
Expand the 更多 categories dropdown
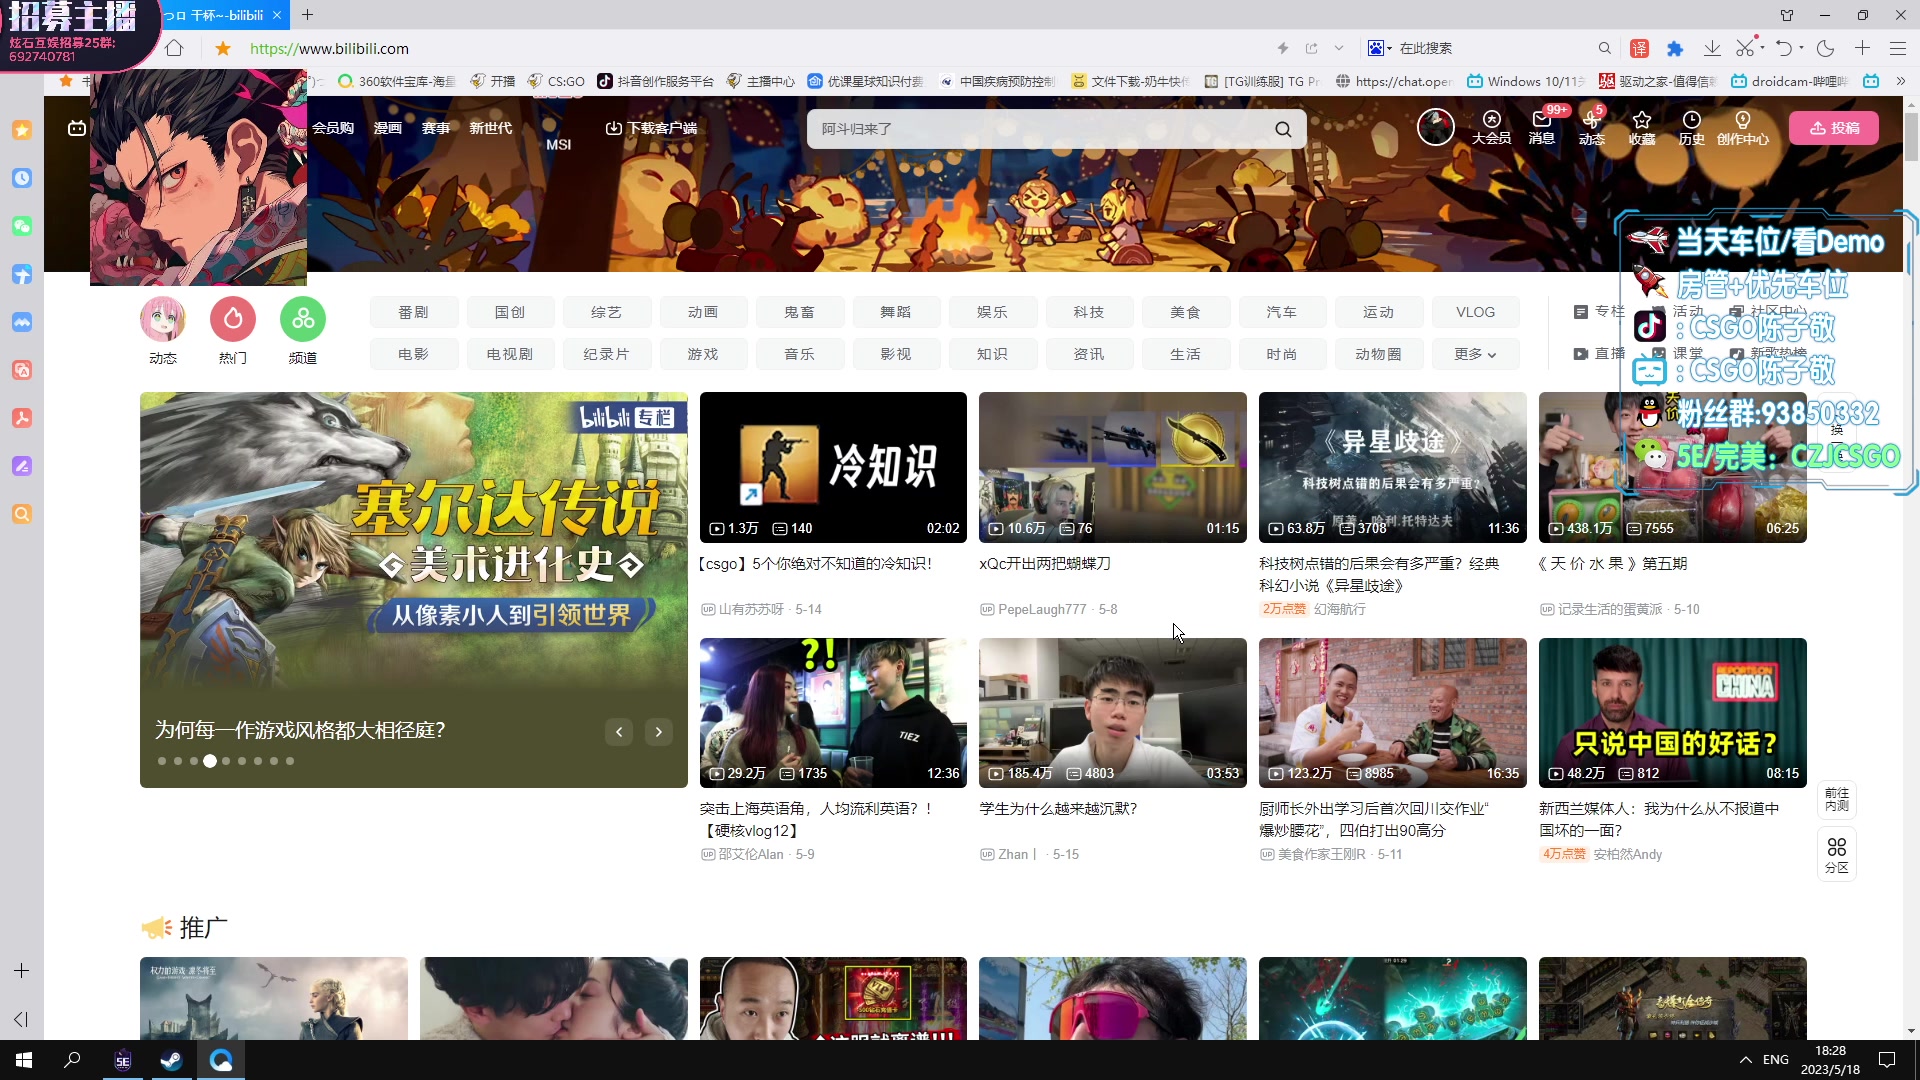1475,354
